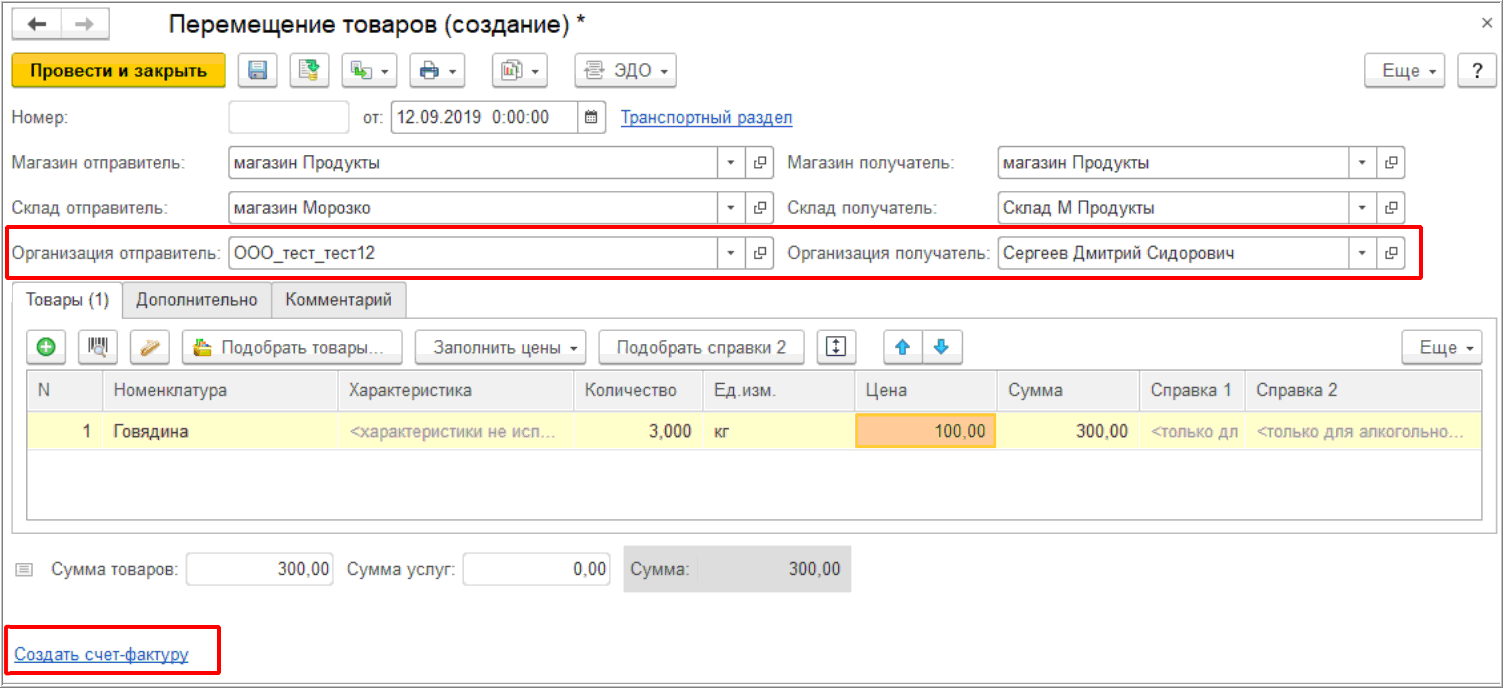Switch to the Дополнительно tab
Screen dimensions: 1505x688
tap(197, 299)
